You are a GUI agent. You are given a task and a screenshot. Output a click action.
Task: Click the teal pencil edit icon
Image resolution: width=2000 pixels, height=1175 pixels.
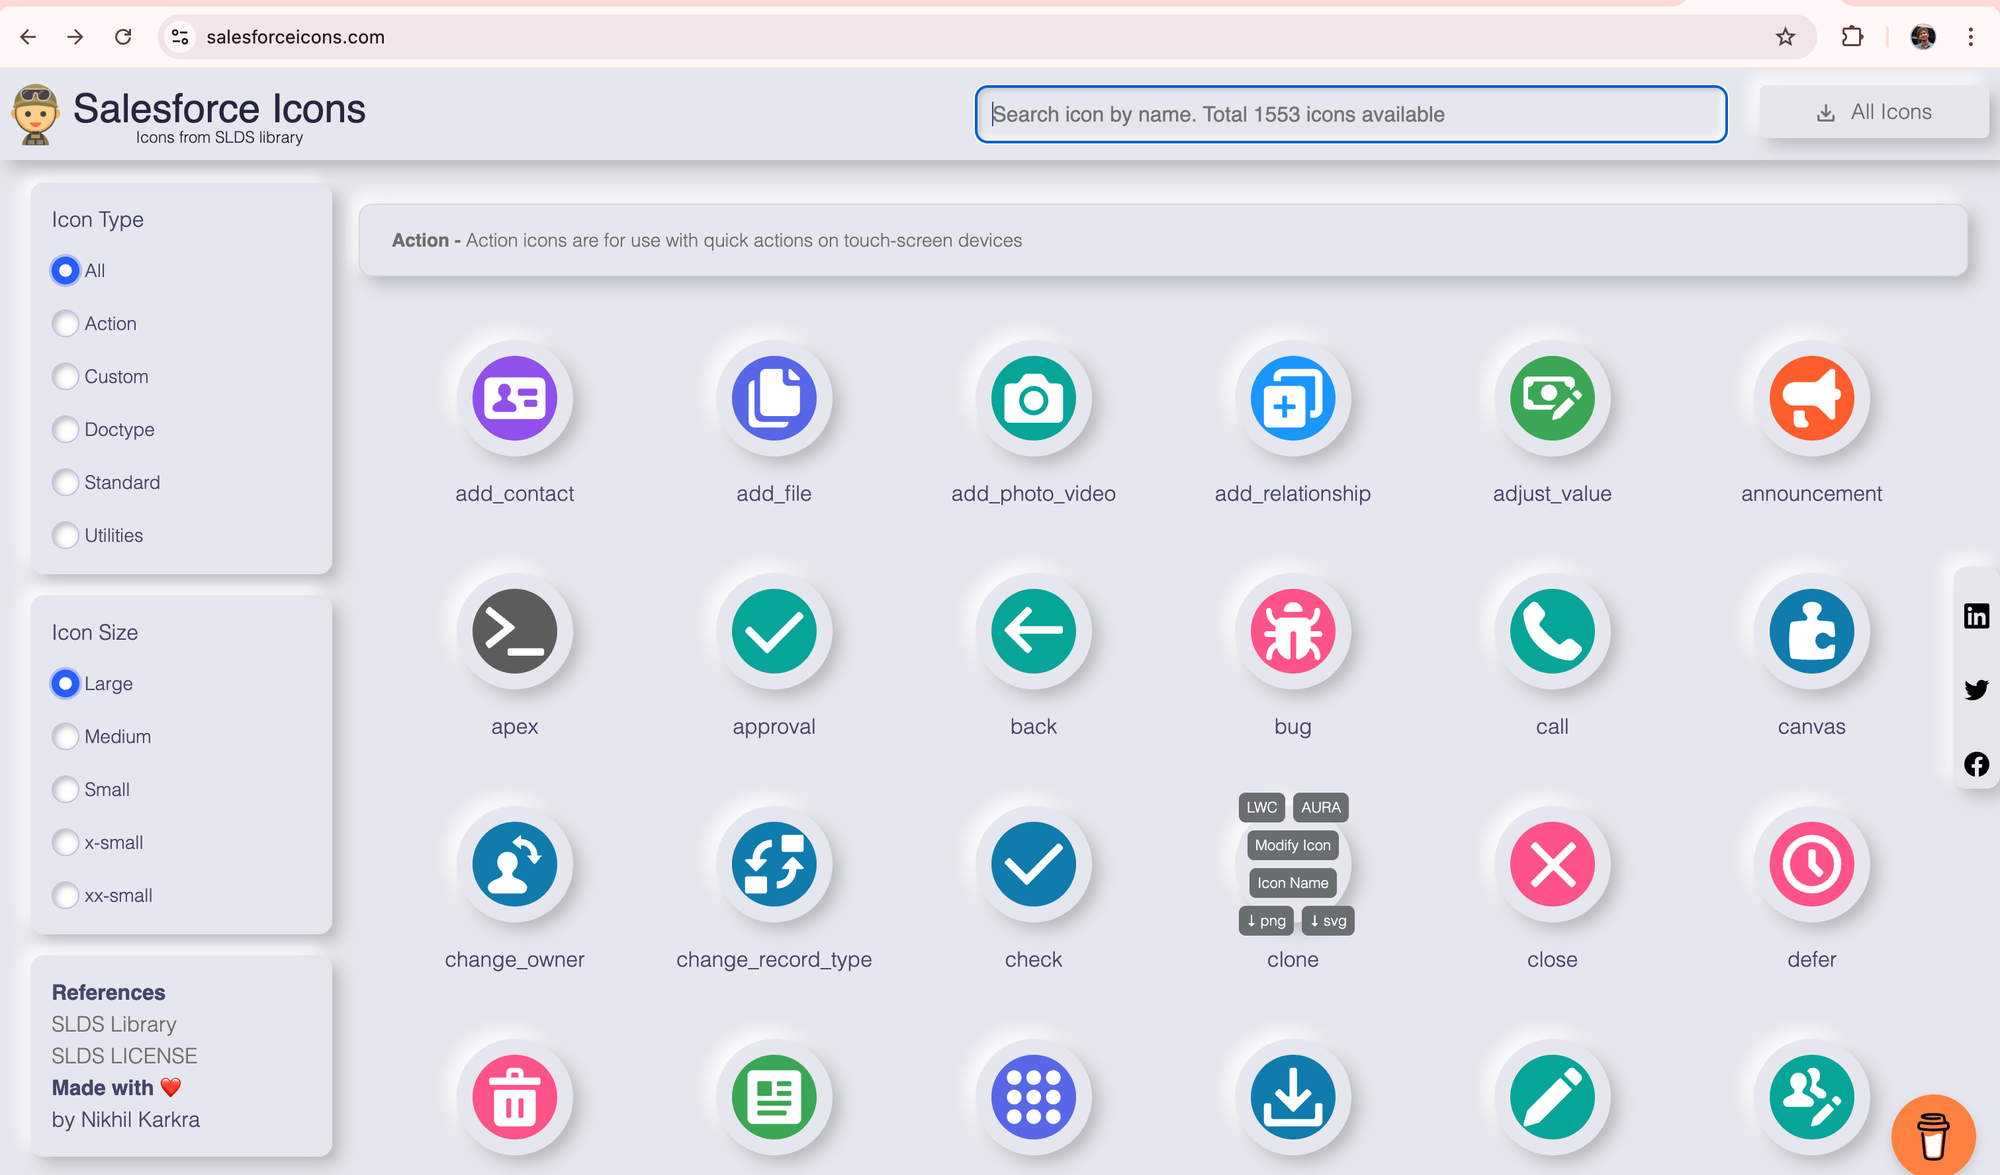(1552, 1097)
